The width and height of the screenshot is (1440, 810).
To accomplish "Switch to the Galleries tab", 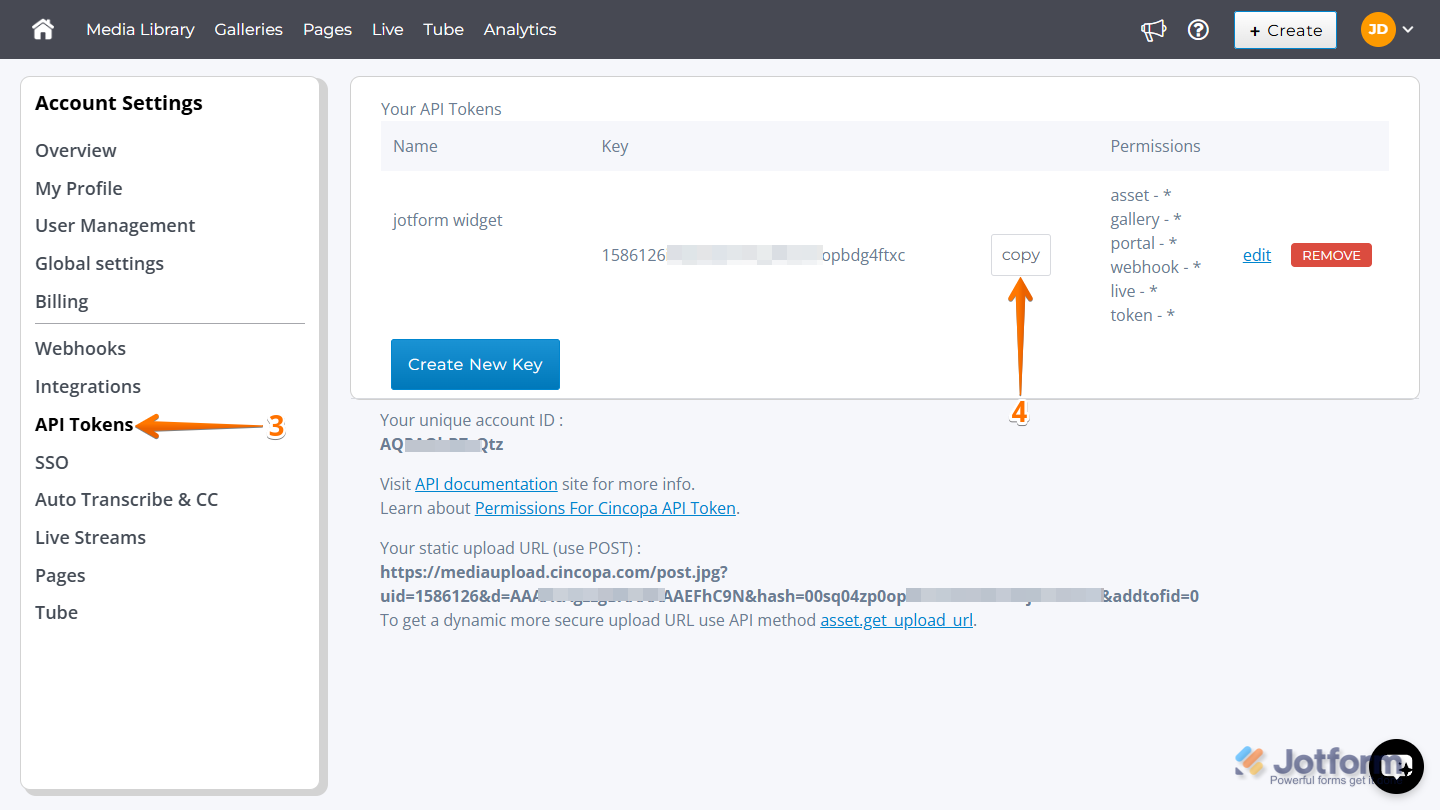I will [248, 29].
